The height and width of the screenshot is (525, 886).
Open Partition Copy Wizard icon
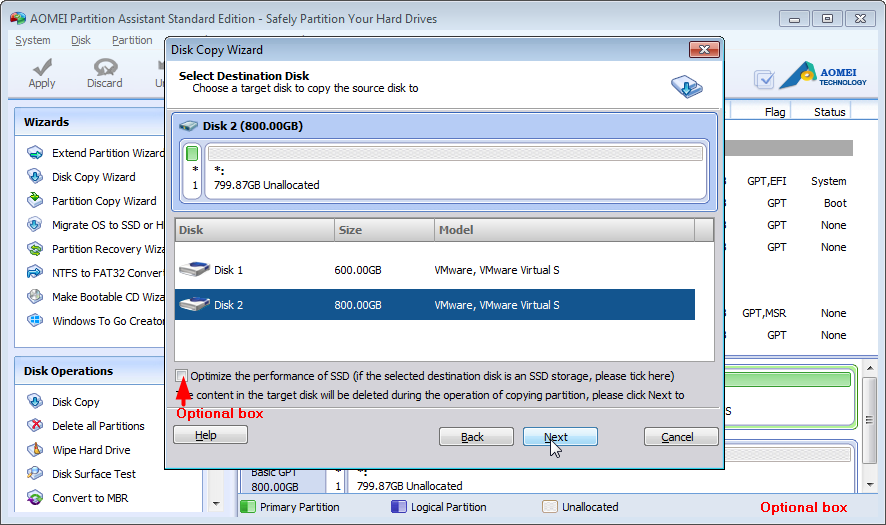35,200
